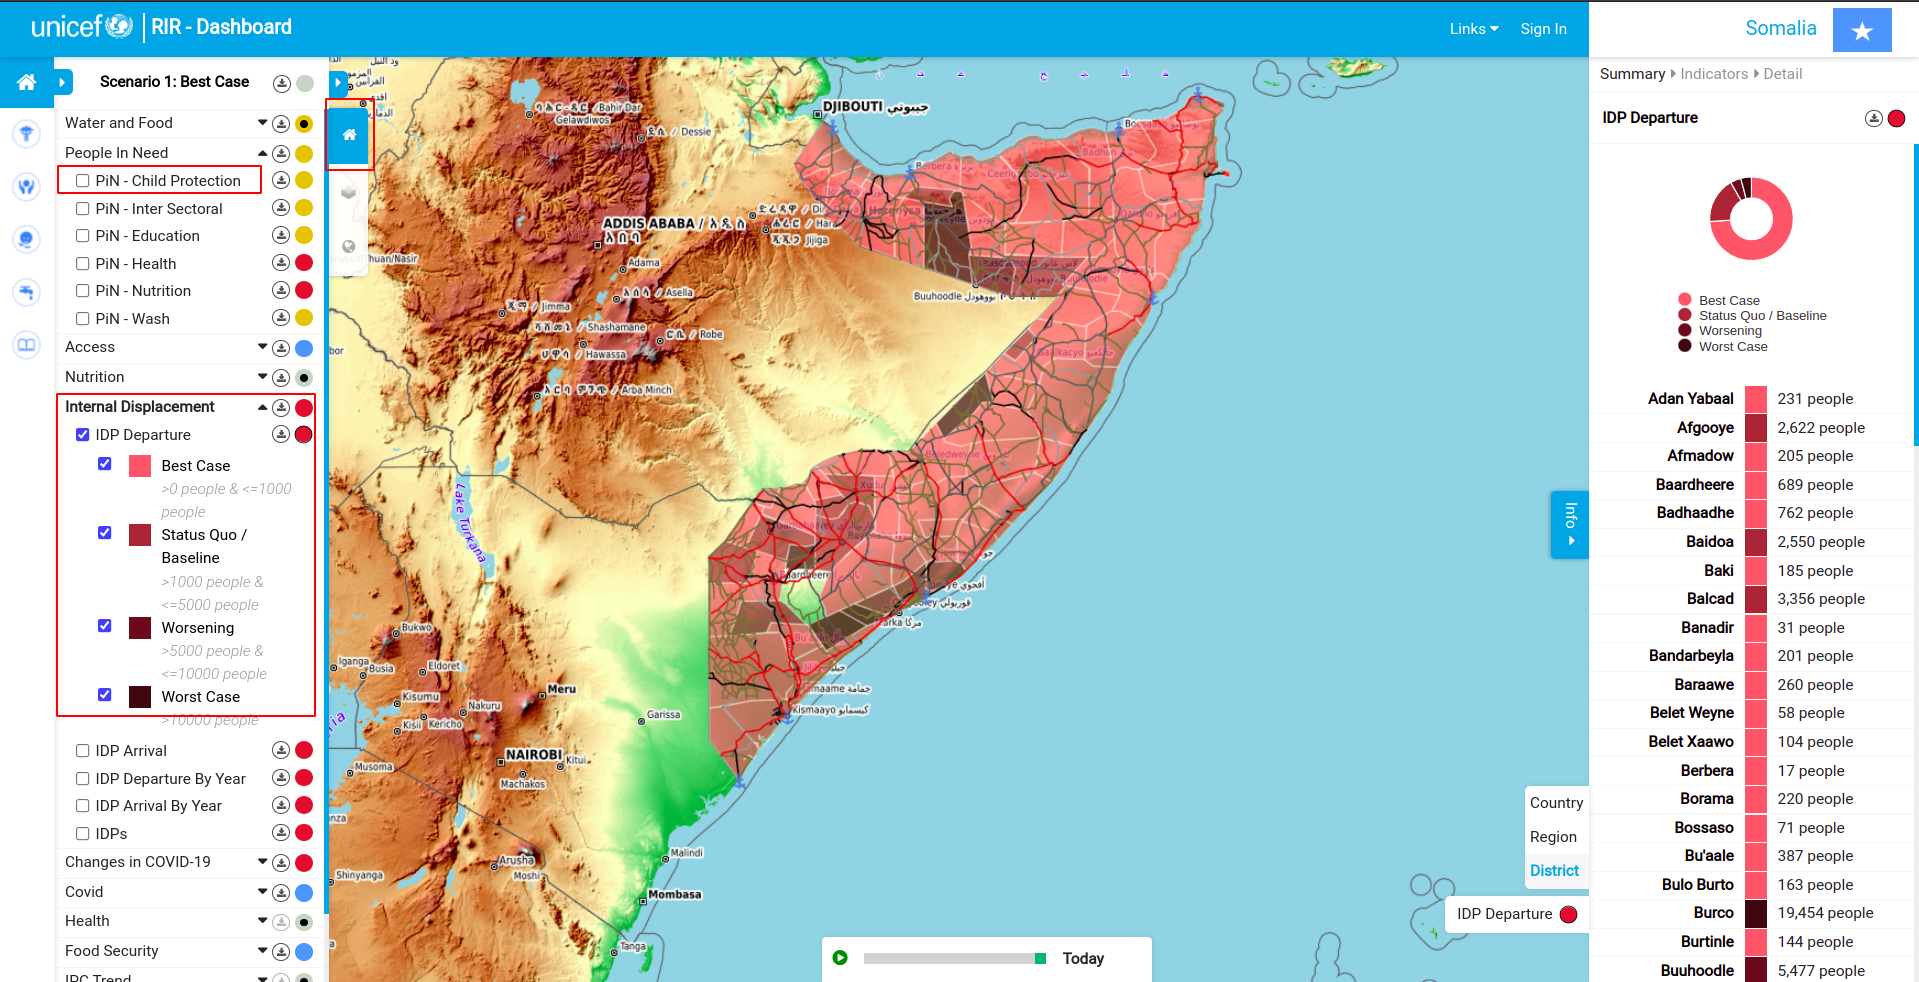Download the Covid category data
This screenshot has height=982, width=1919.
[x=282, y=893]
